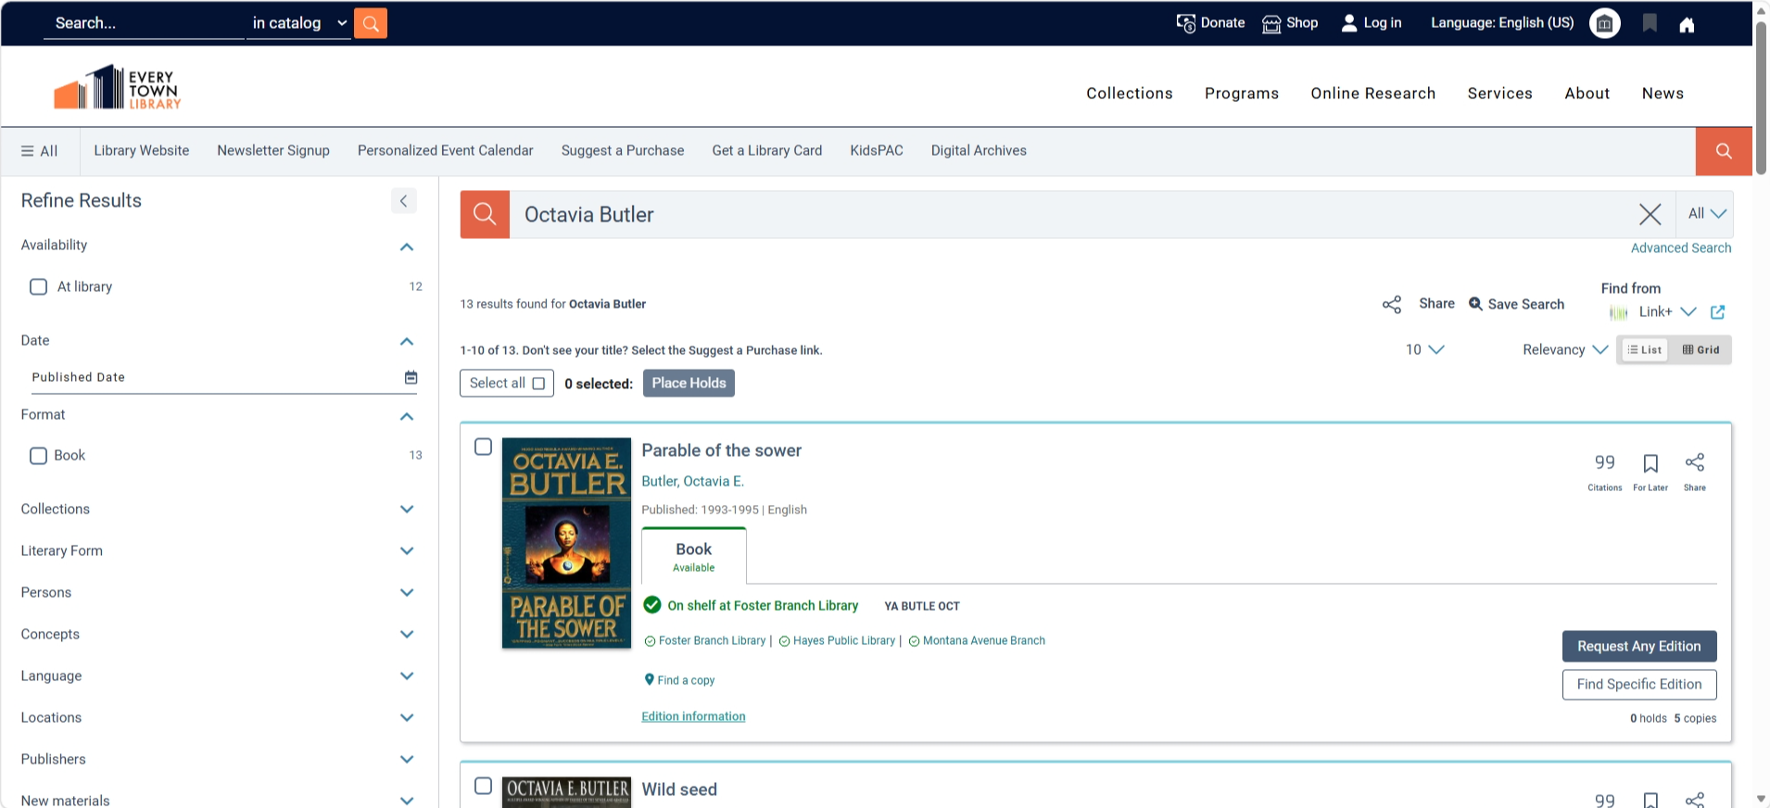Clear the Octavia Butler search with X
Viewport: 1770px width, 808px height.
point(1650,214)
